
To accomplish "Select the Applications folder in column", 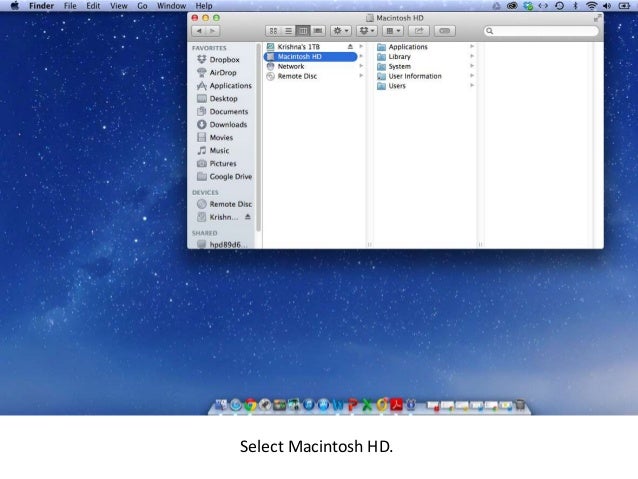I will pyautogui.click(x=407, y=47).
